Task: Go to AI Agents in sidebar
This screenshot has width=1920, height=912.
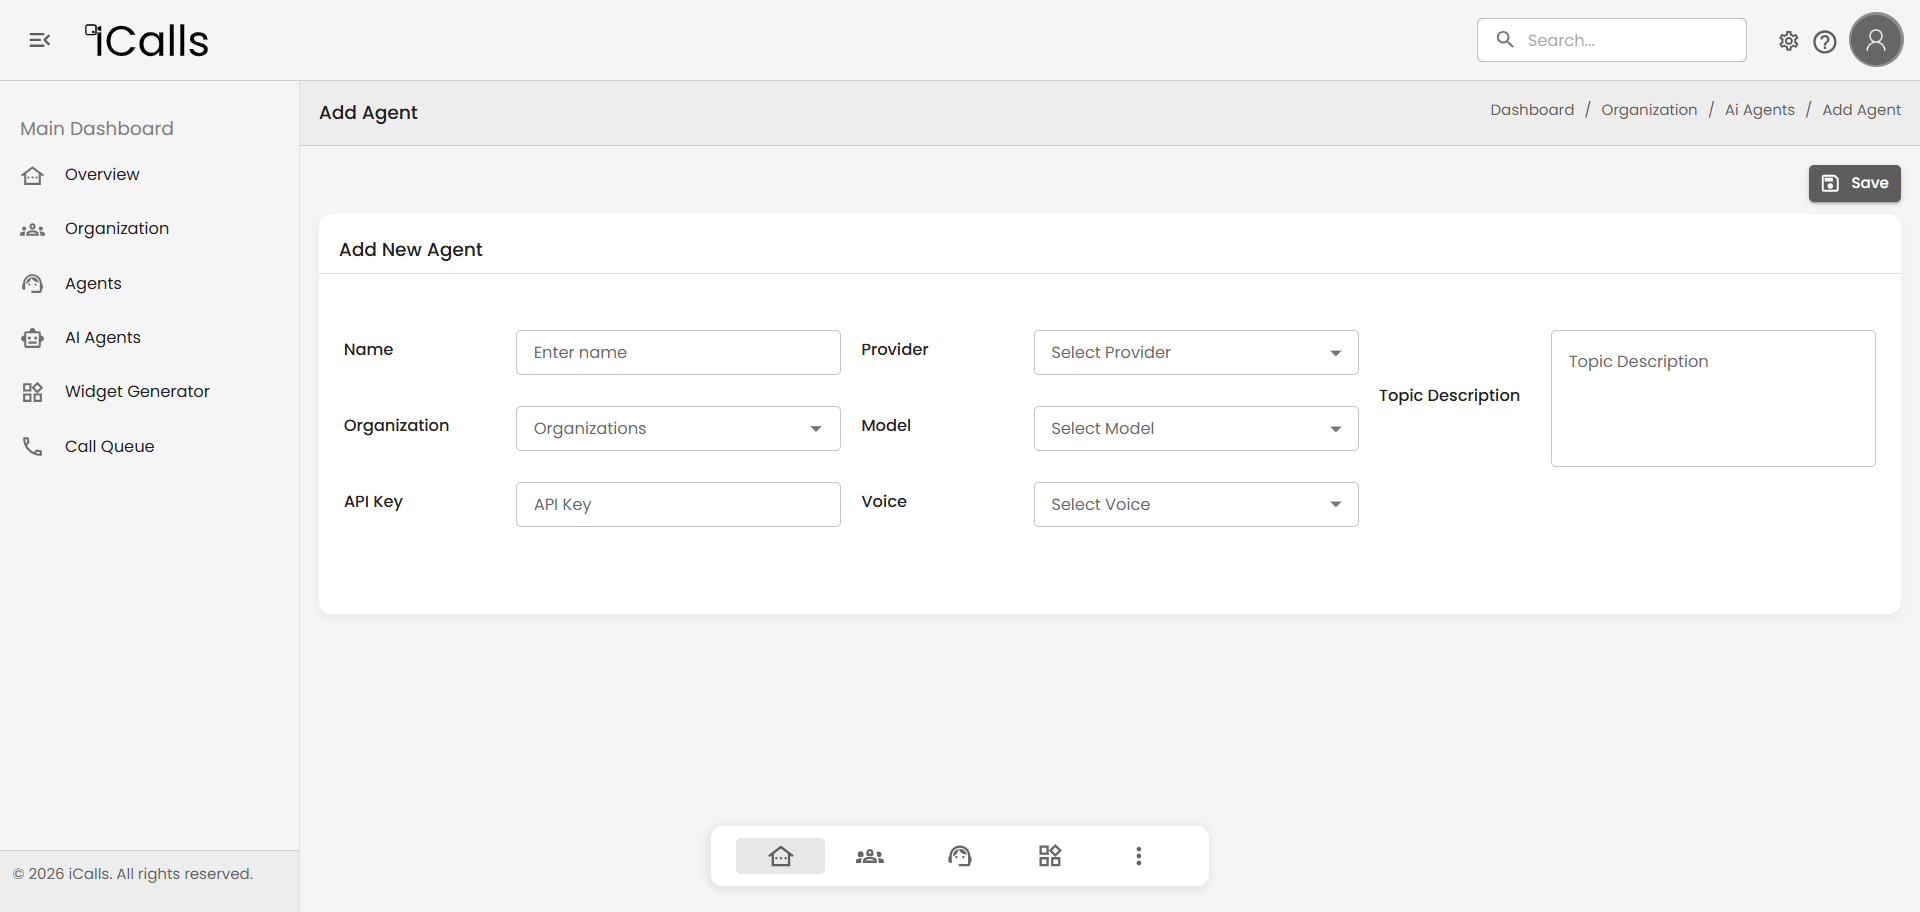Action: point(102,338)
